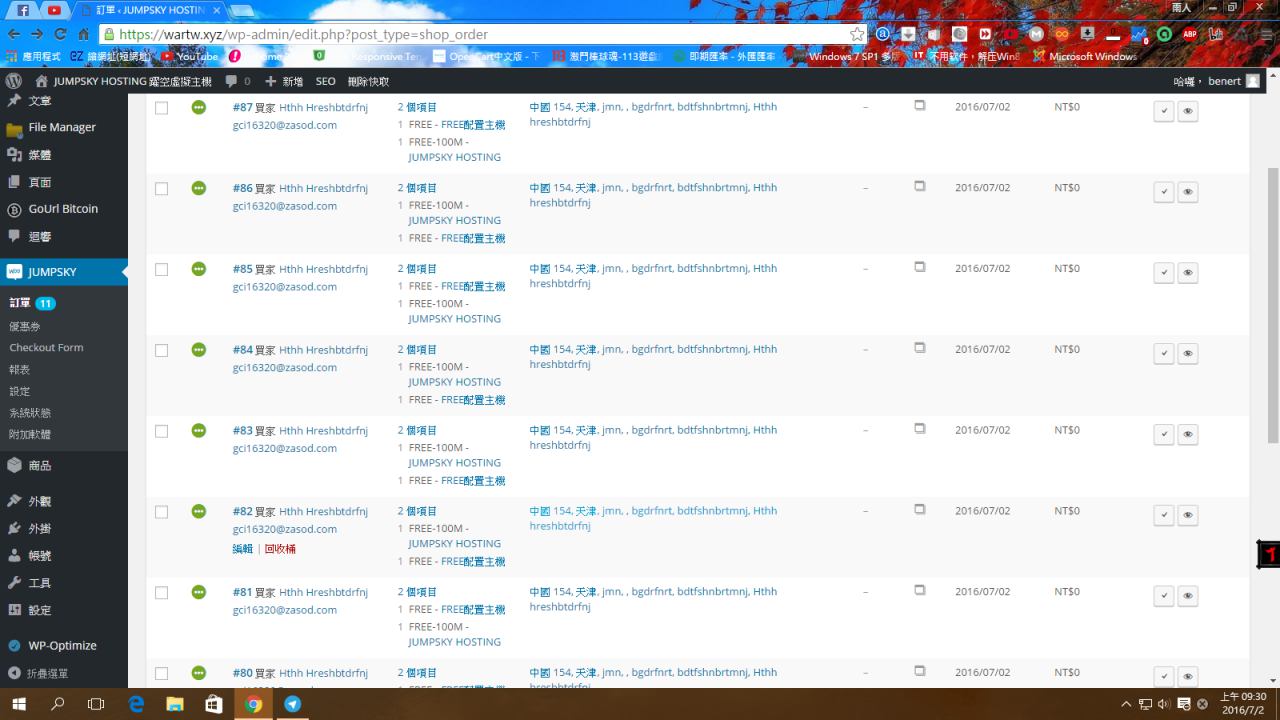Image resolution: width=1280 pixels, height=720 pixels.
Task: Click the 回收桶 (Trash) link under order #82
Action: tap(280, 549)
